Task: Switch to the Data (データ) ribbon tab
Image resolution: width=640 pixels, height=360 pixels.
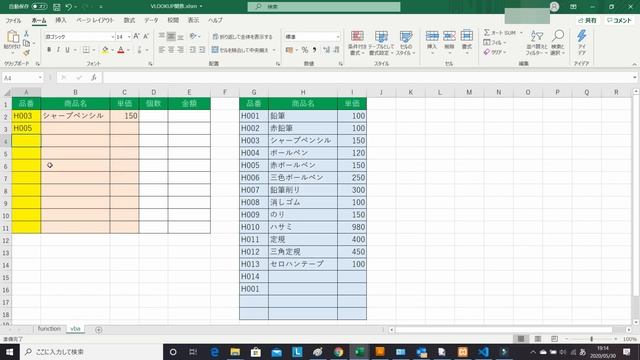Action: pyautogui.click(x=151, y=20)
